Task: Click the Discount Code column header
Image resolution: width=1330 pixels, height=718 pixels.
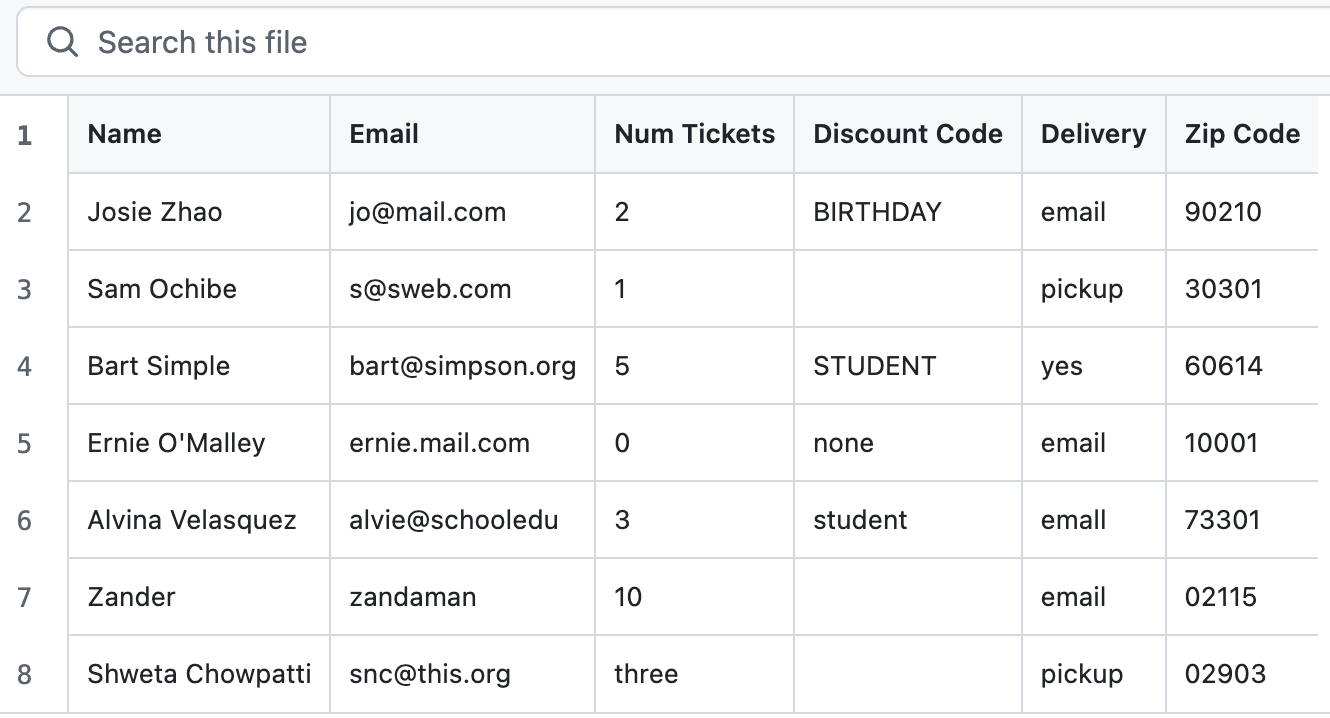Action: click(x=908, y=134)
